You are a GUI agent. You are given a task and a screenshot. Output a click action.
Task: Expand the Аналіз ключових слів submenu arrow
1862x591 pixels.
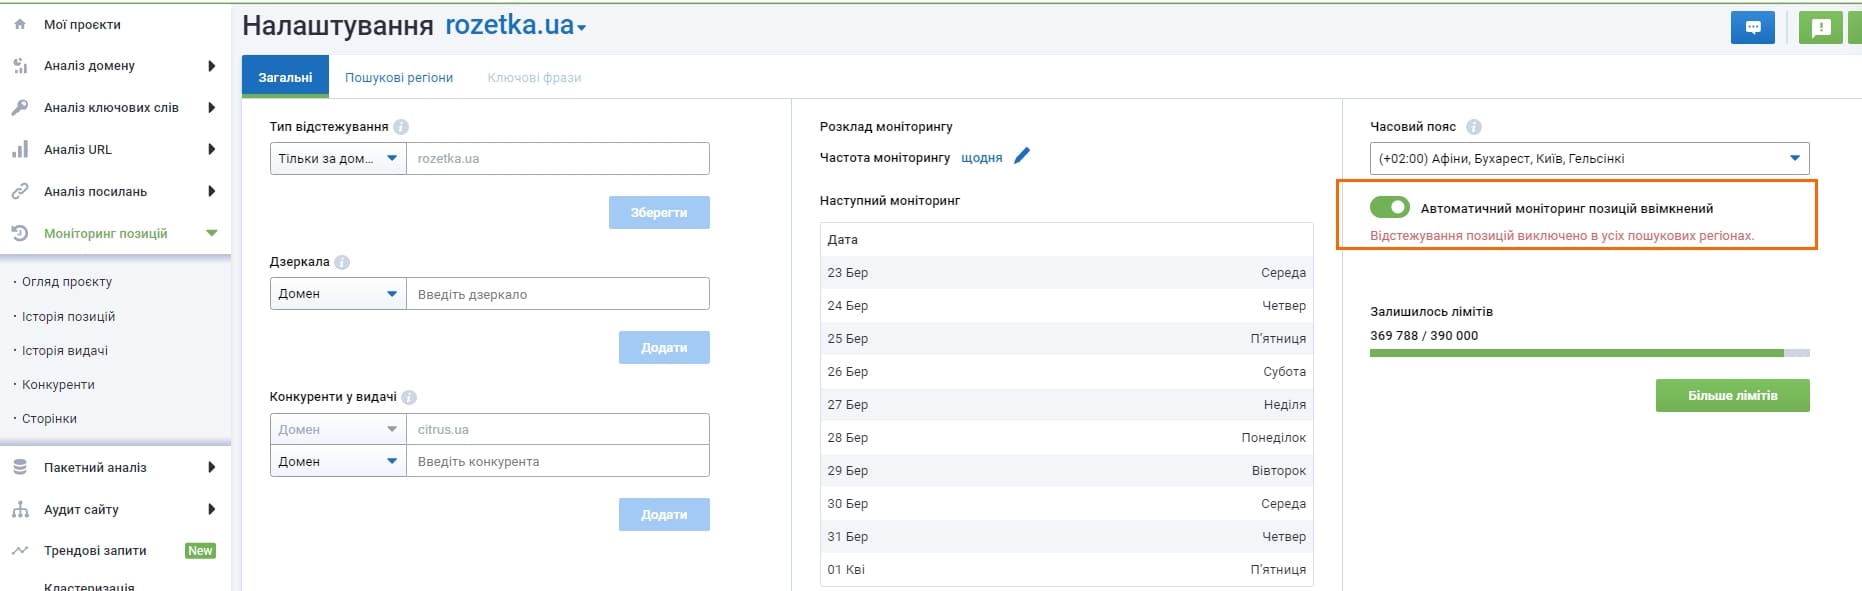click(211, 108)
